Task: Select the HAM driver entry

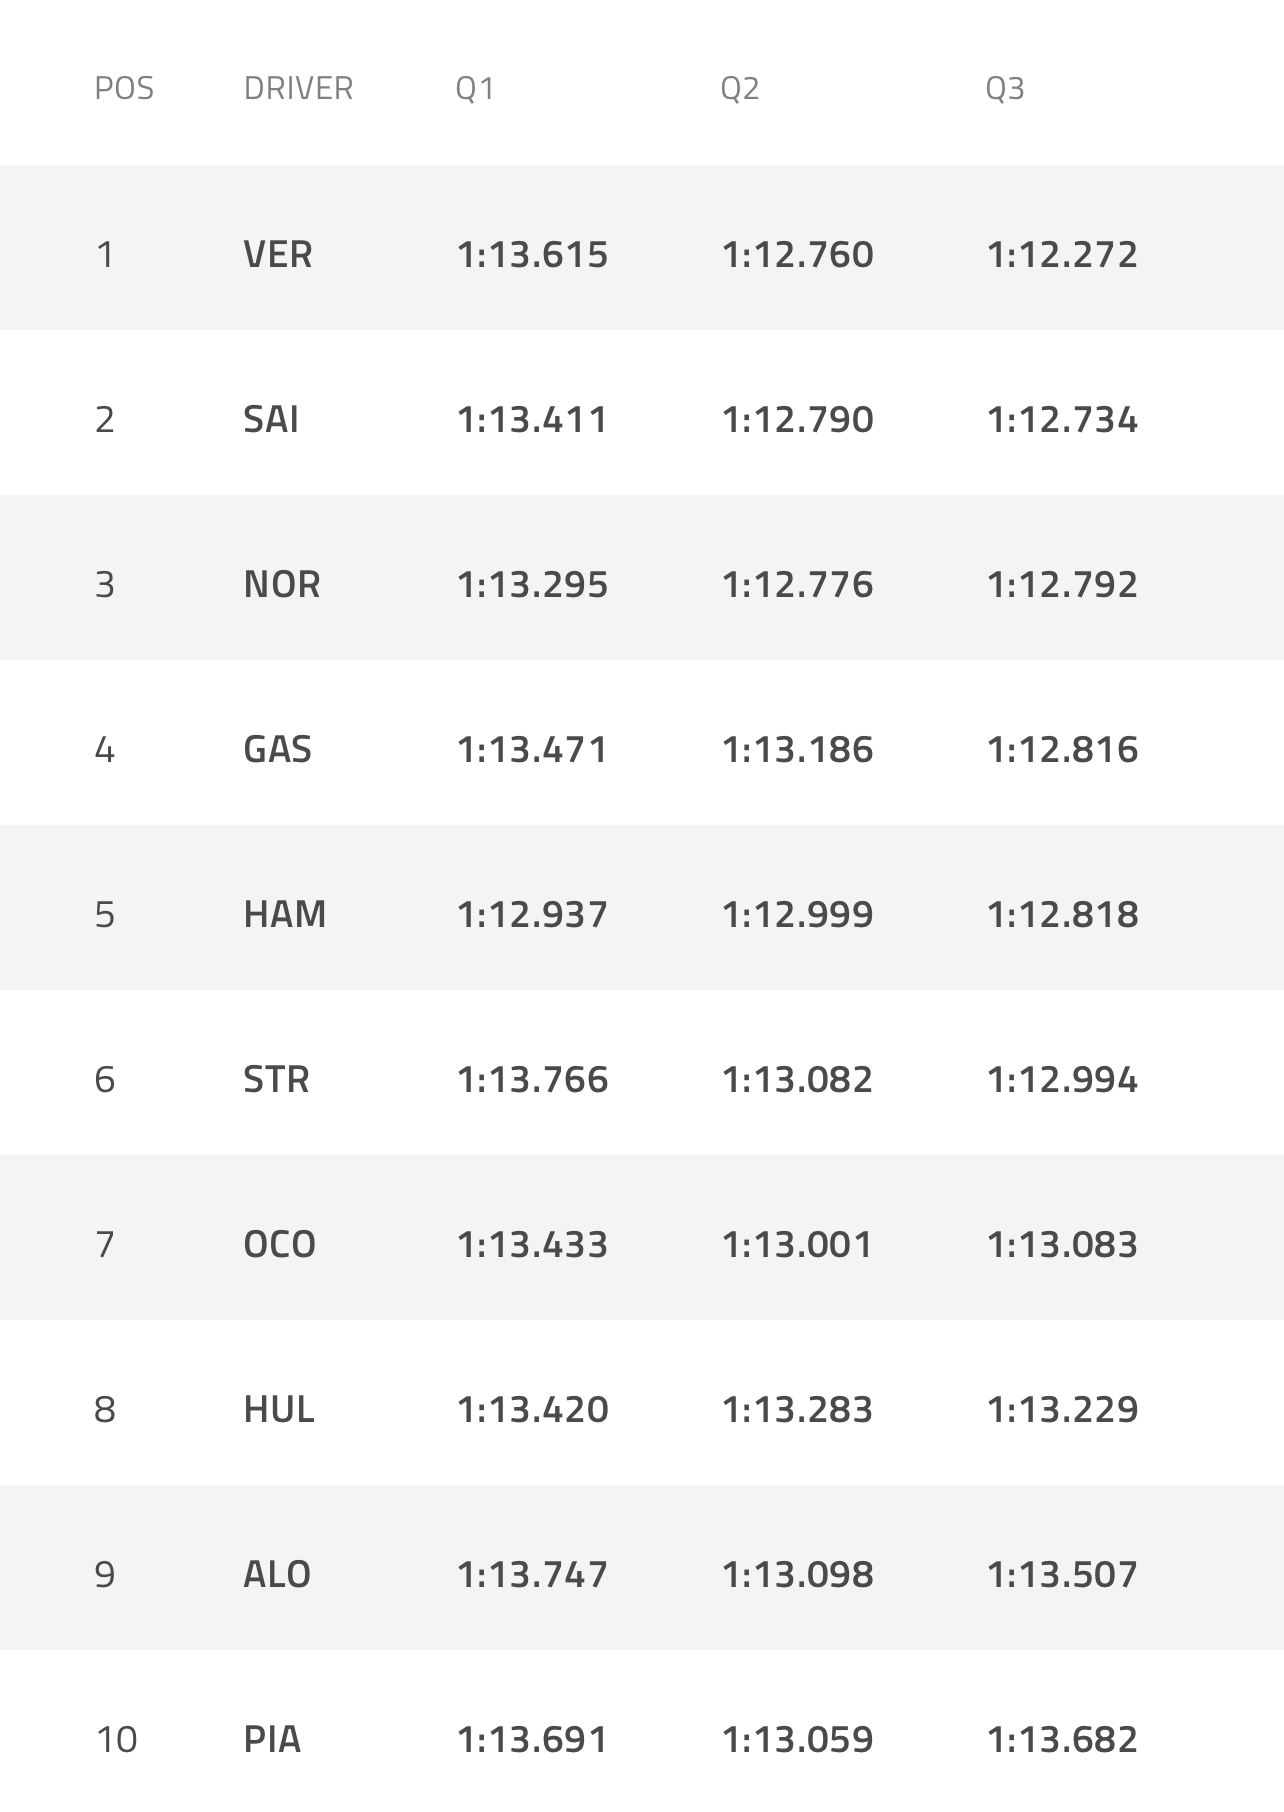Action: (285, 915)
